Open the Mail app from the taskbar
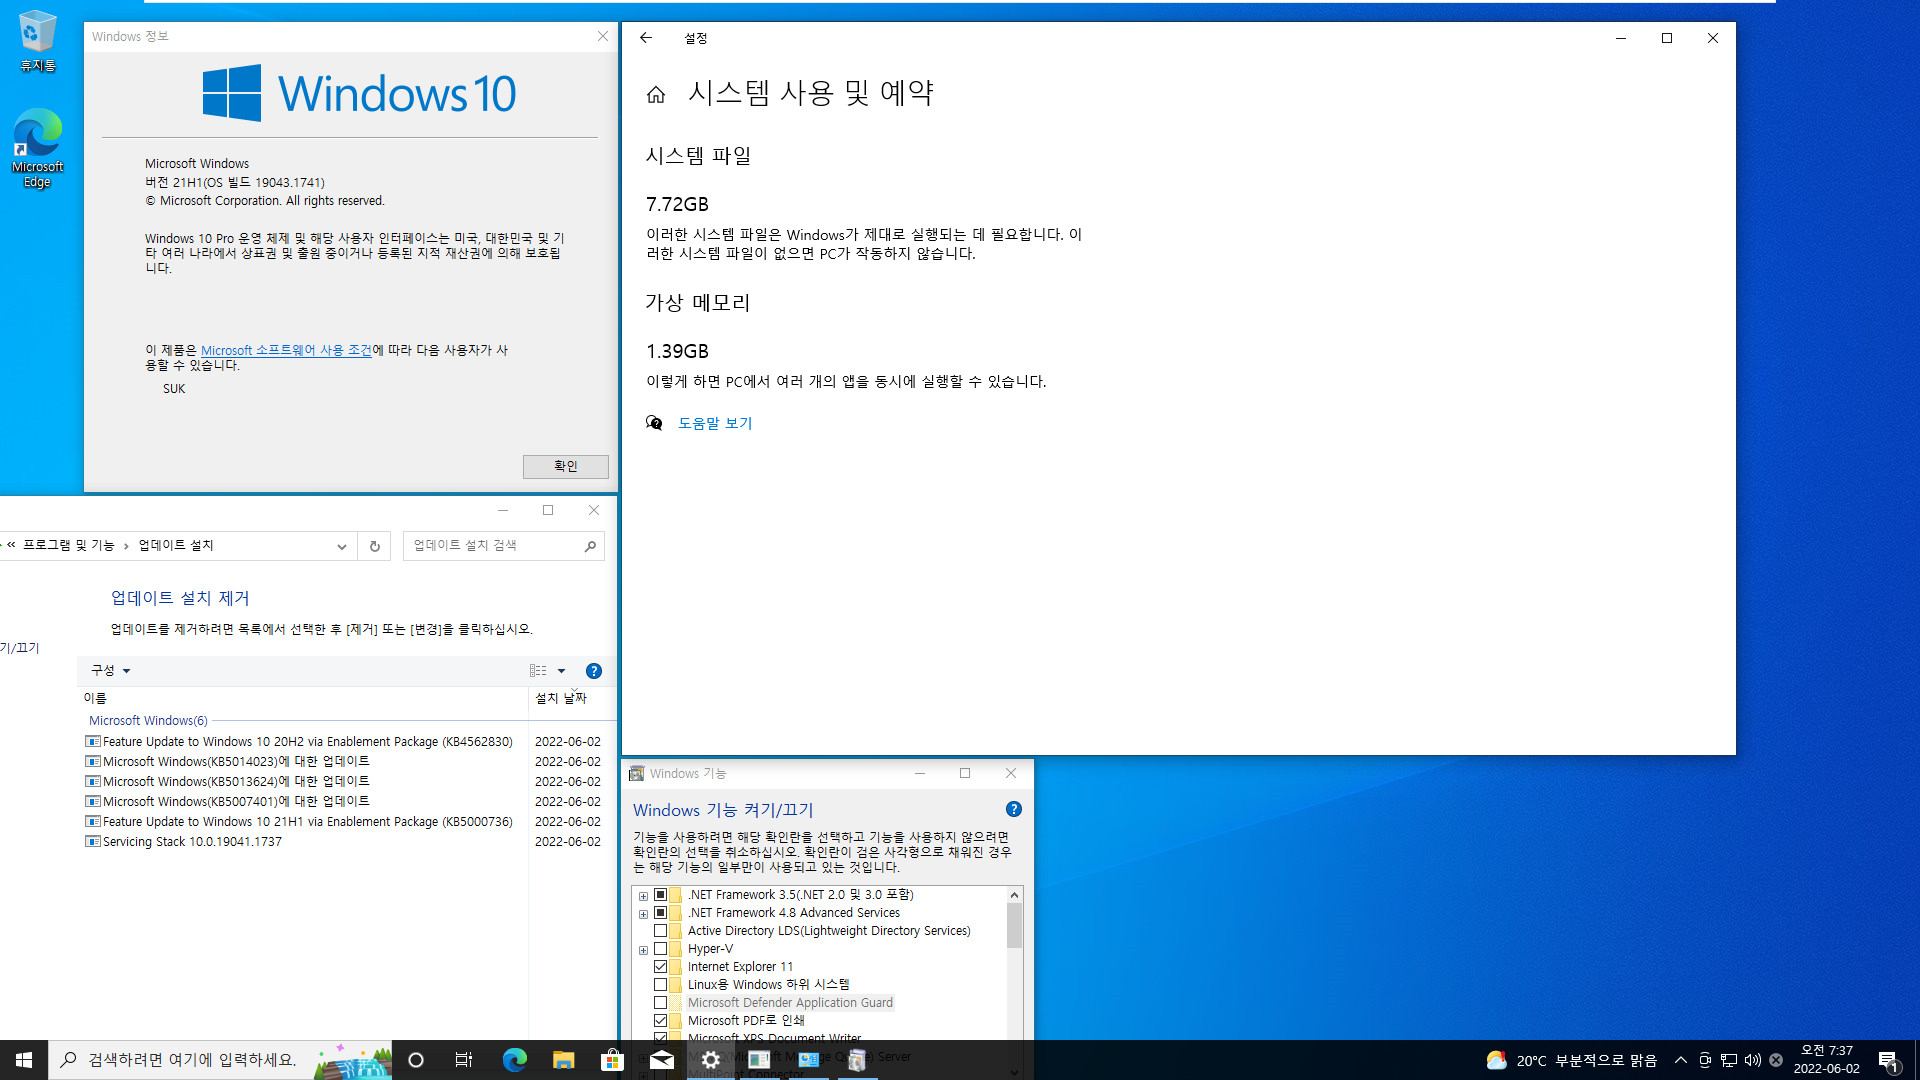The height and width of the screenshot is (1080, 1920). (661, 1060)
